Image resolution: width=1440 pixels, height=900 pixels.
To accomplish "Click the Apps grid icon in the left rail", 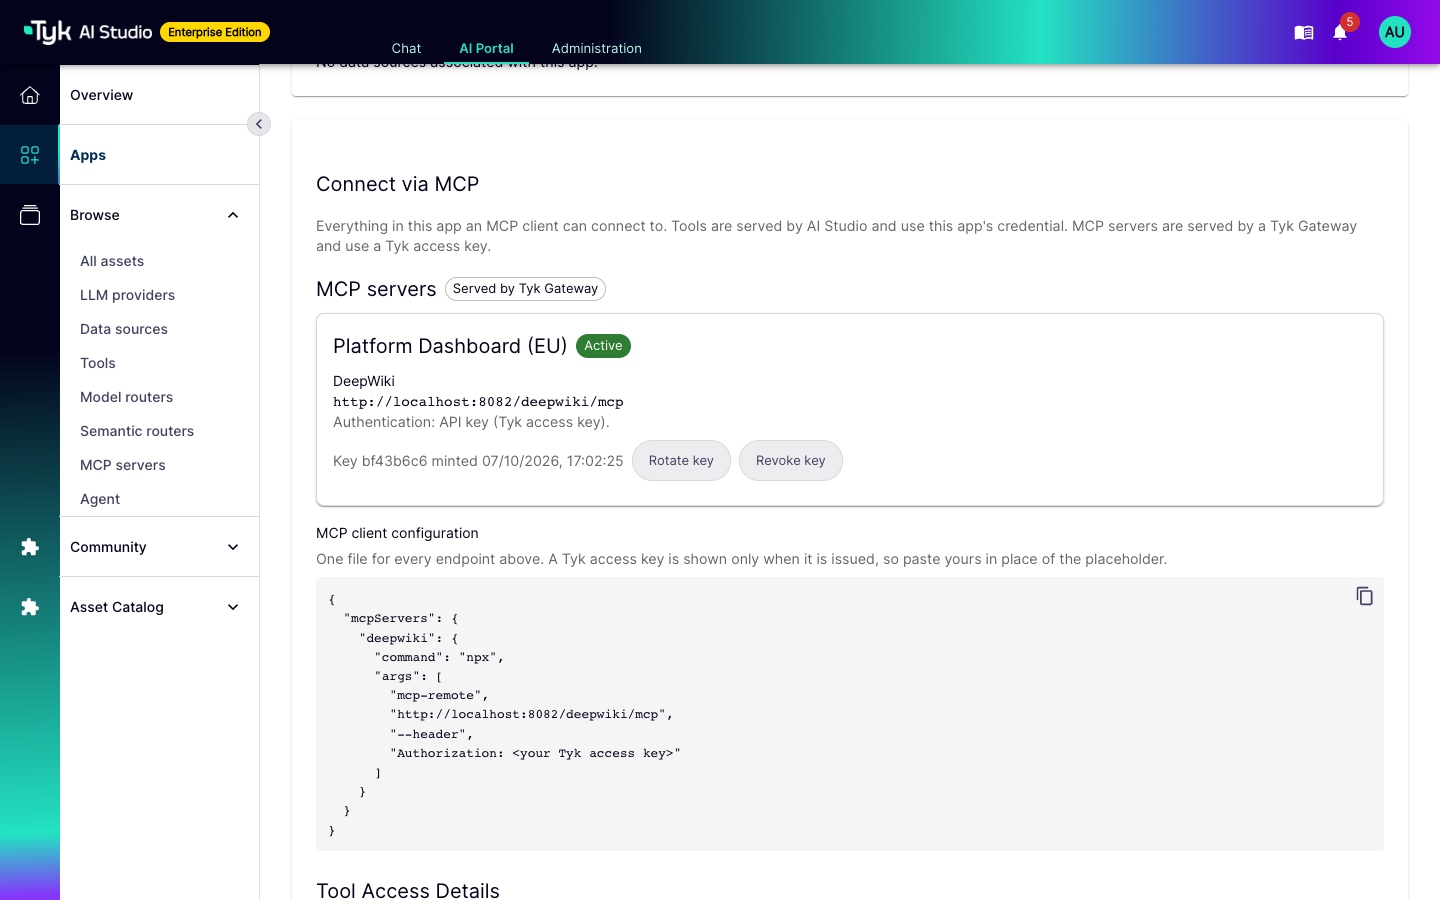I will click(x=30, y=155).
